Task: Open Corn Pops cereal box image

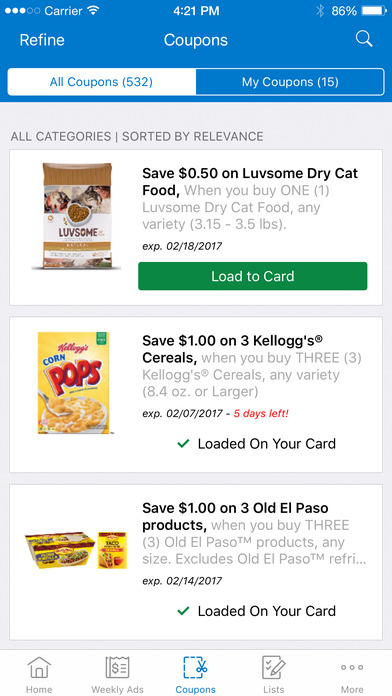Action: point(73,383)
